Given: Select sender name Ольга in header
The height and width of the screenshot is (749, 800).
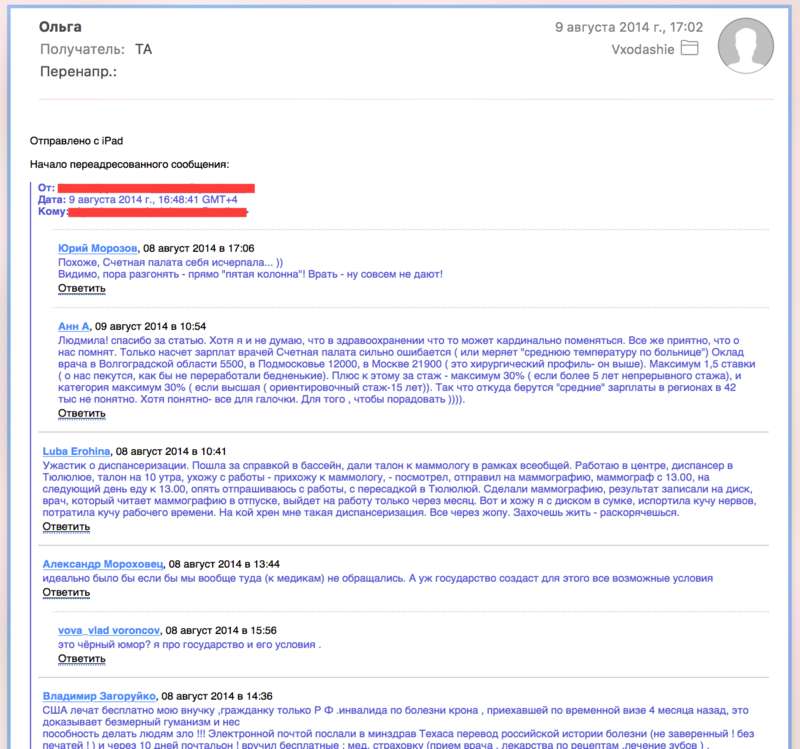Looking at the screenshot, I should pos(60,27).
